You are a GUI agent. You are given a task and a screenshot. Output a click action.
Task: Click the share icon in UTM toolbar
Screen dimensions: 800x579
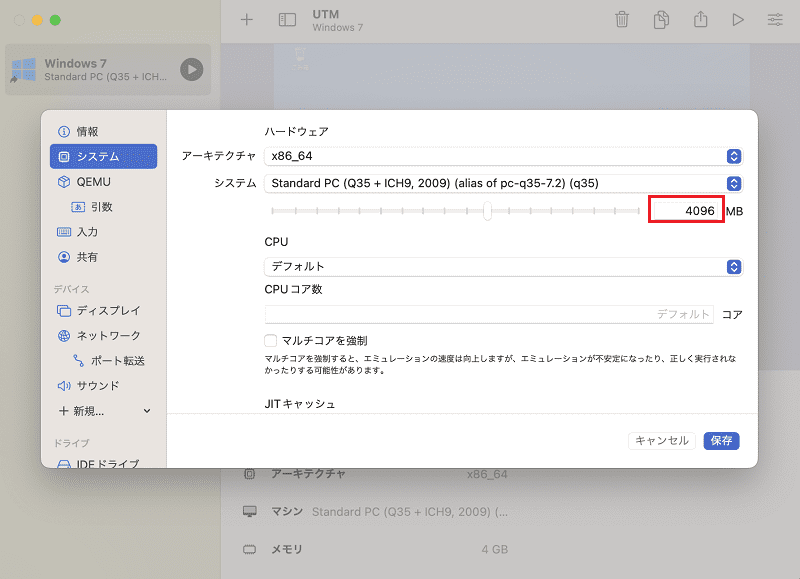(x=701, y=19)
